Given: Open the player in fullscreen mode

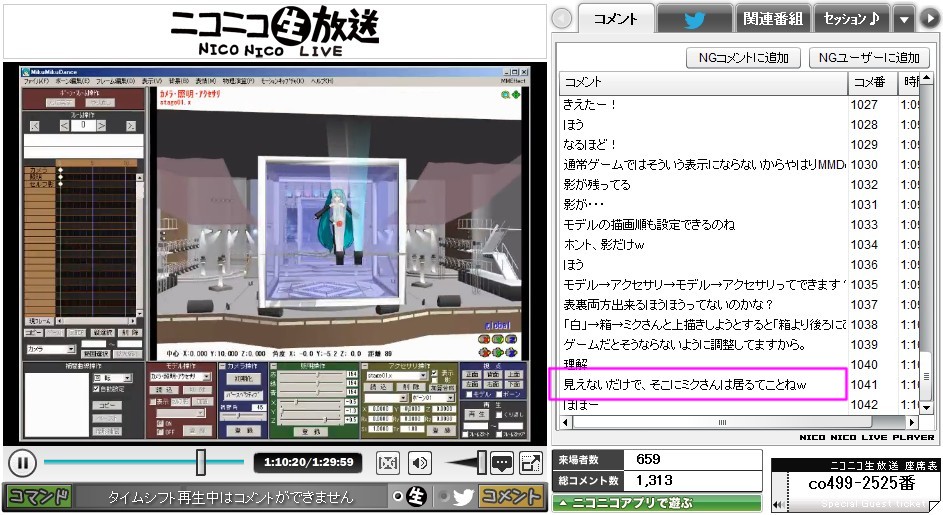Looking at the screenshot, I should [x=530, y=463].
